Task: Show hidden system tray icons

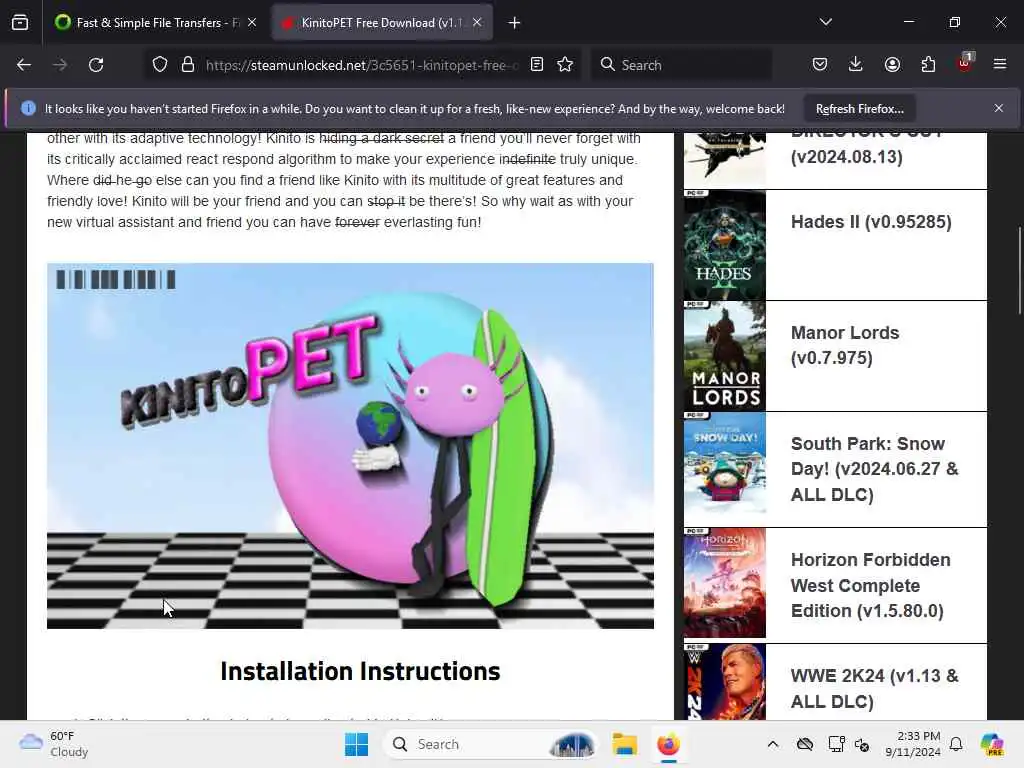Action: tap(773, 744)
